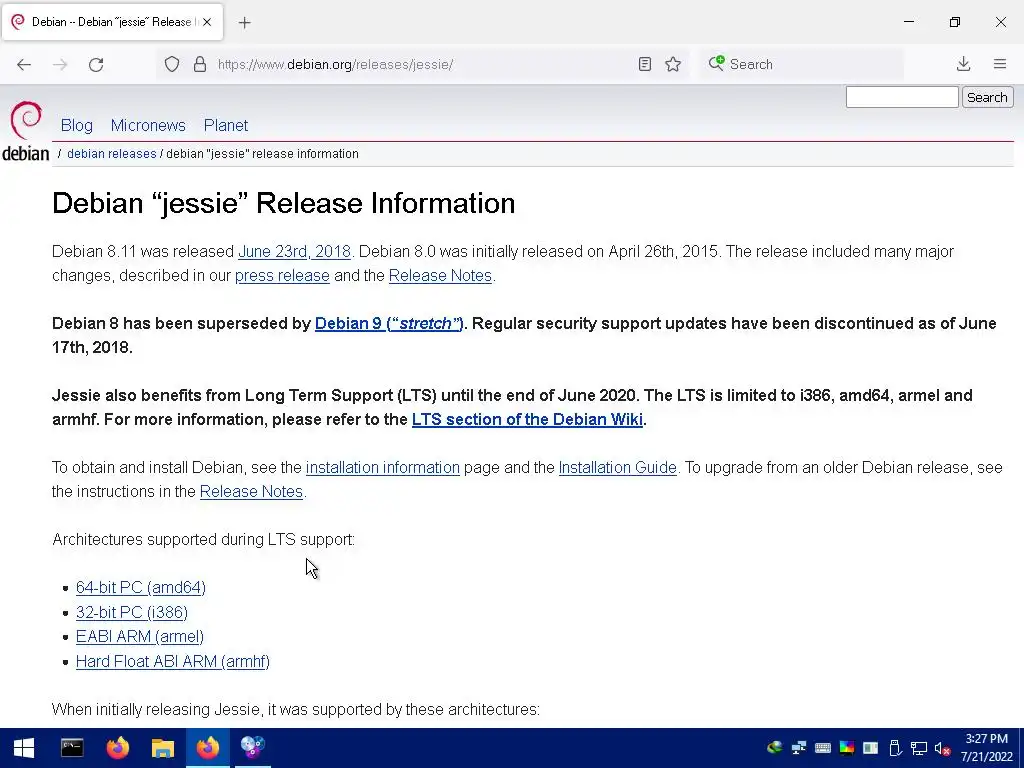The image size is (1024, 768).
Task: Open the installation information link
Action: pyautogui.click(x=383, y=468)
